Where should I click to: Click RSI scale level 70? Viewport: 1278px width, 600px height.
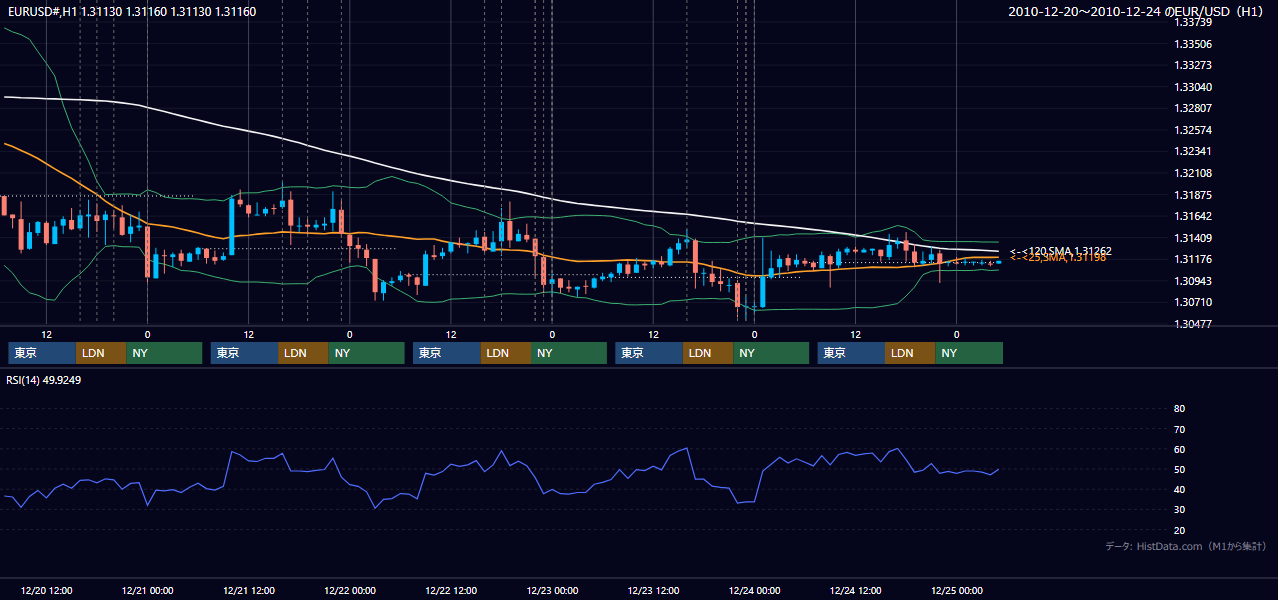[x=1179, y=429]
